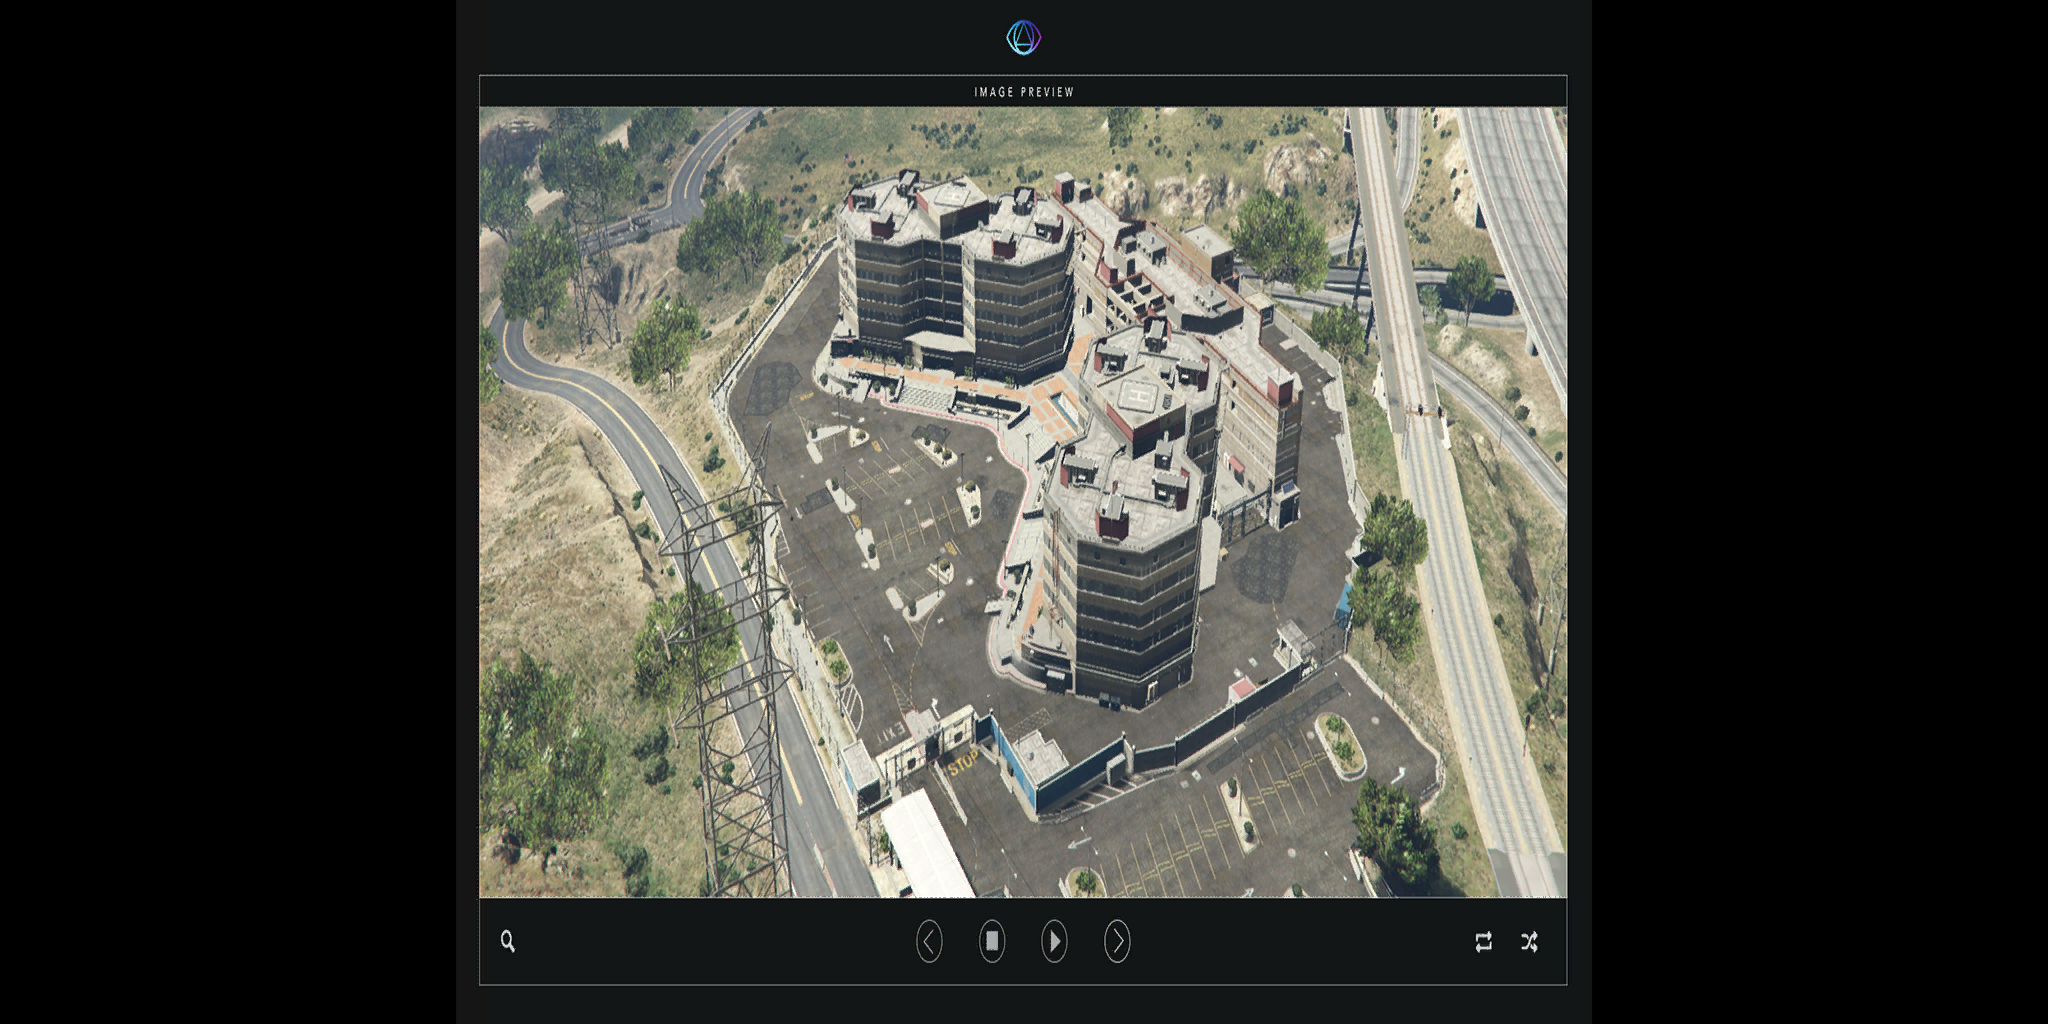Play the image slideshow
The height and width of the screenshot is (1024, 2048).
click(1054, 941)
